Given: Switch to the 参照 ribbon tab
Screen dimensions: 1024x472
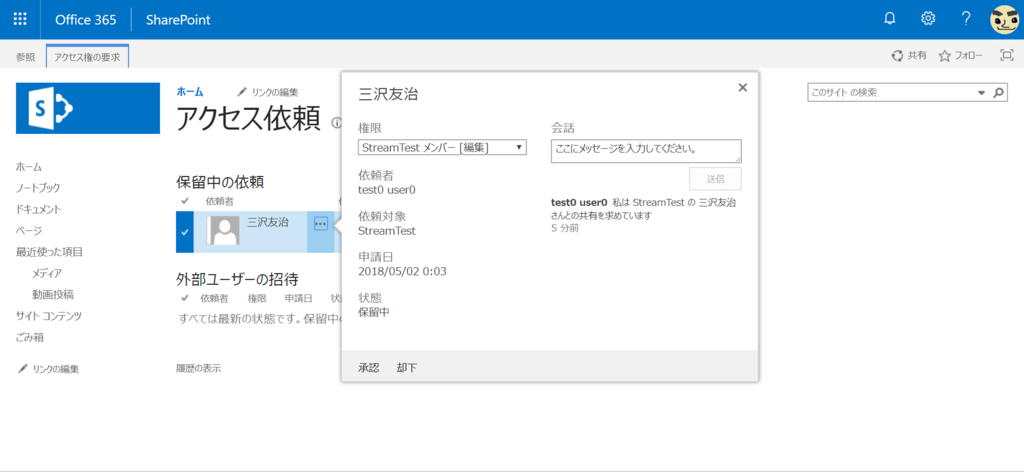Looking at the screenshot, I should pyautogui.click(x=25, y=57).
